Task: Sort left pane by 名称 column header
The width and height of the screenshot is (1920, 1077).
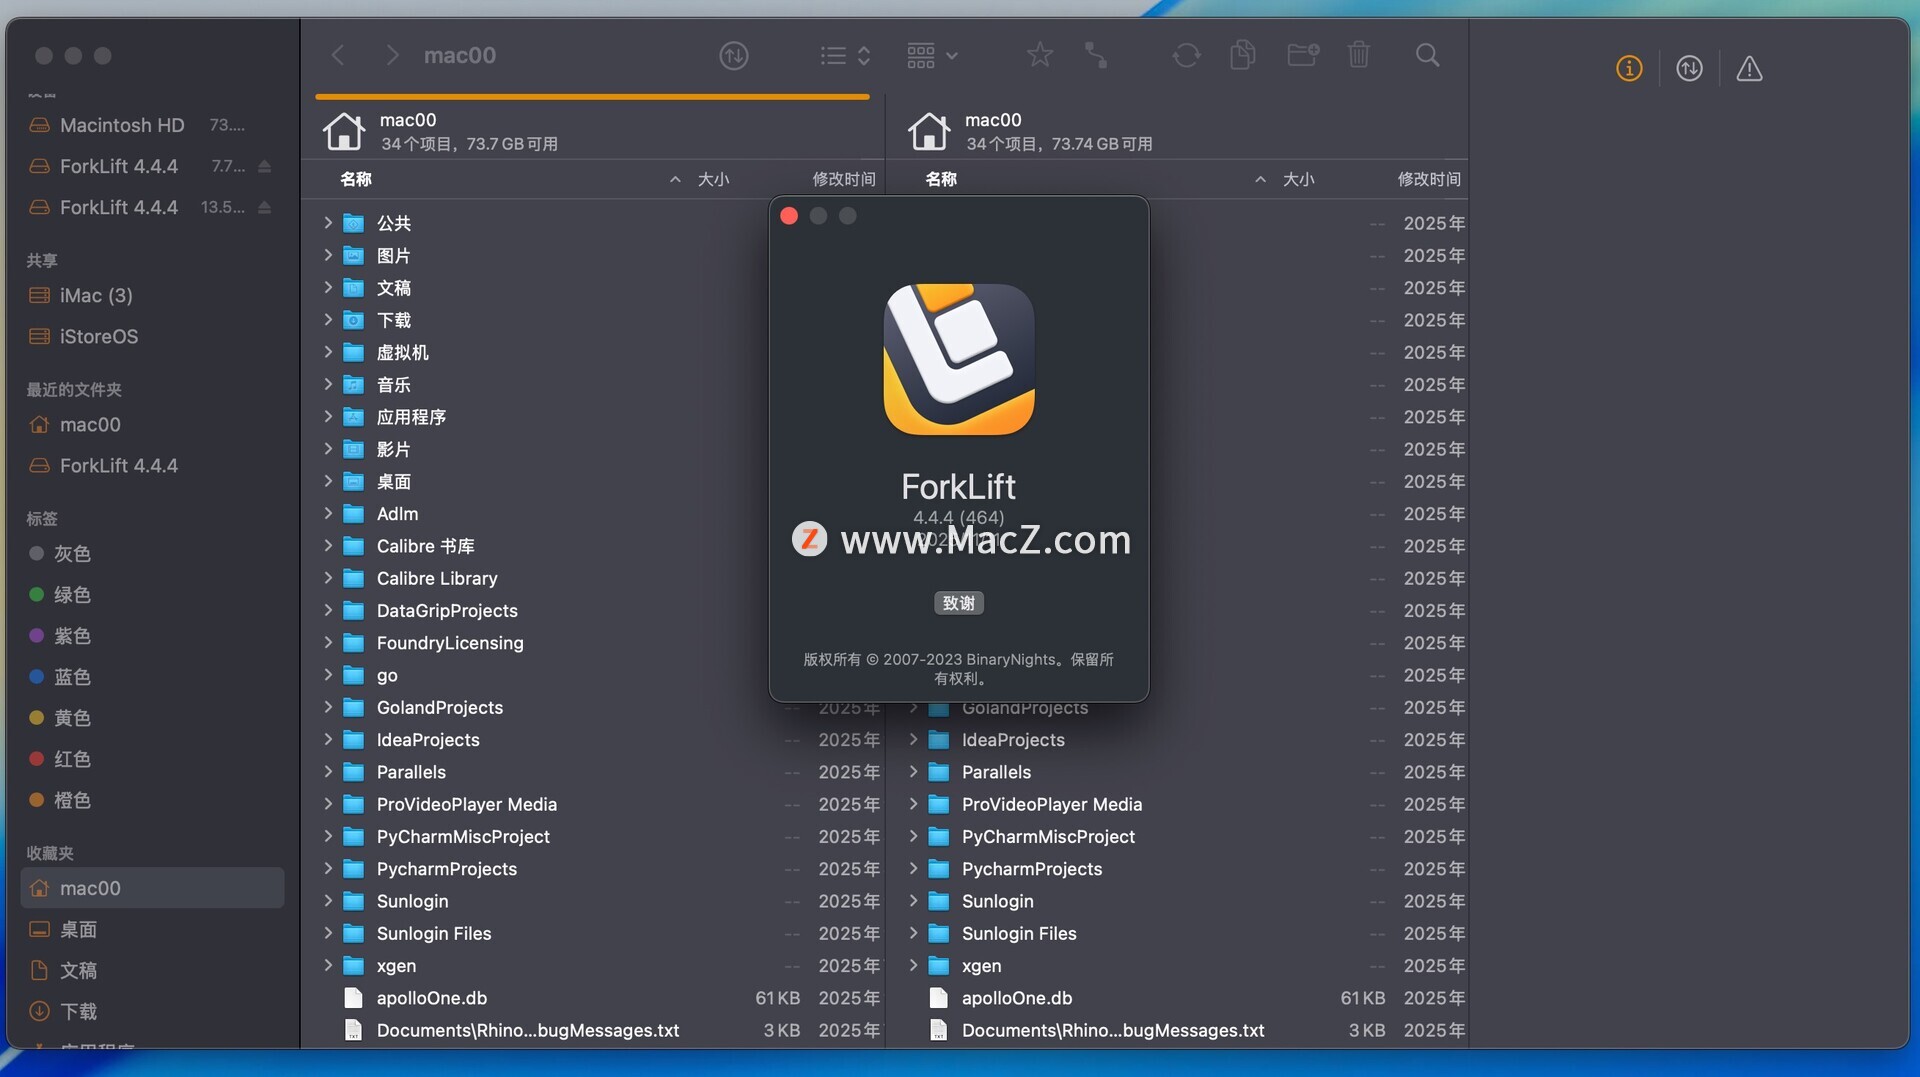Action: pos(356,179)
